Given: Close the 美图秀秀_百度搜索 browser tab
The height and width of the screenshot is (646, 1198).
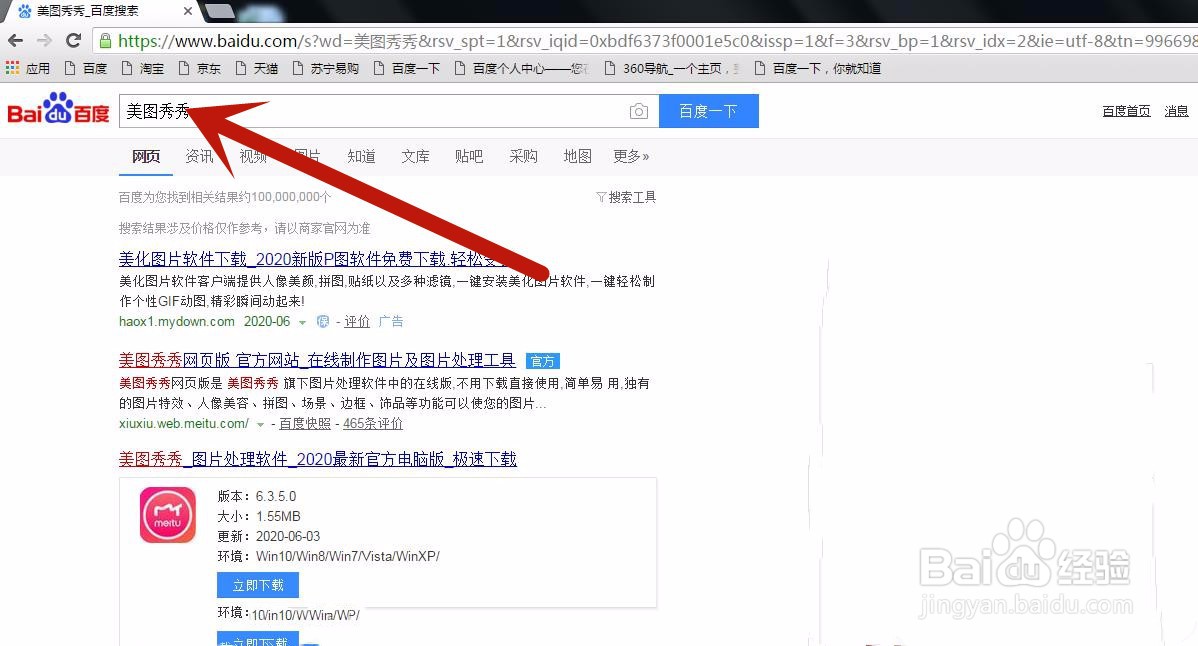Looking at the screenshot, I should 187,11.
